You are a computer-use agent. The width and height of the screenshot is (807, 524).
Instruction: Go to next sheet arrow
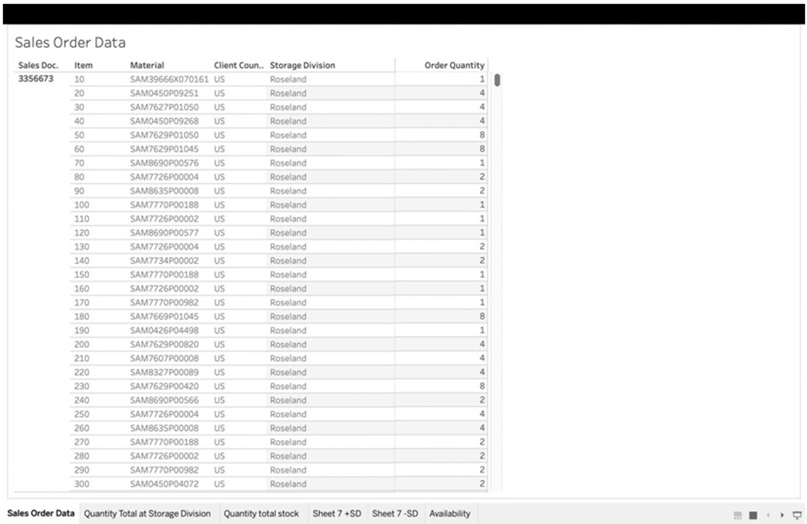tap(782, 515)
